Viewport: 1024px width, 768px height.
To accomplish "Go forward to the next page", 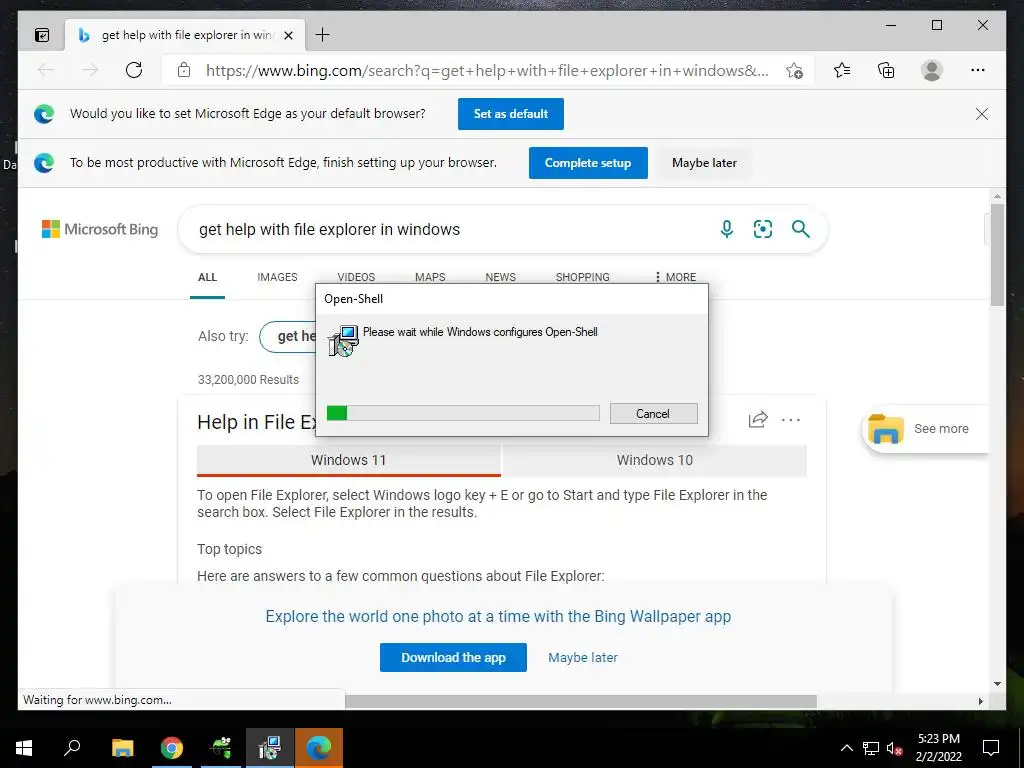I will (x=90, y=70).
